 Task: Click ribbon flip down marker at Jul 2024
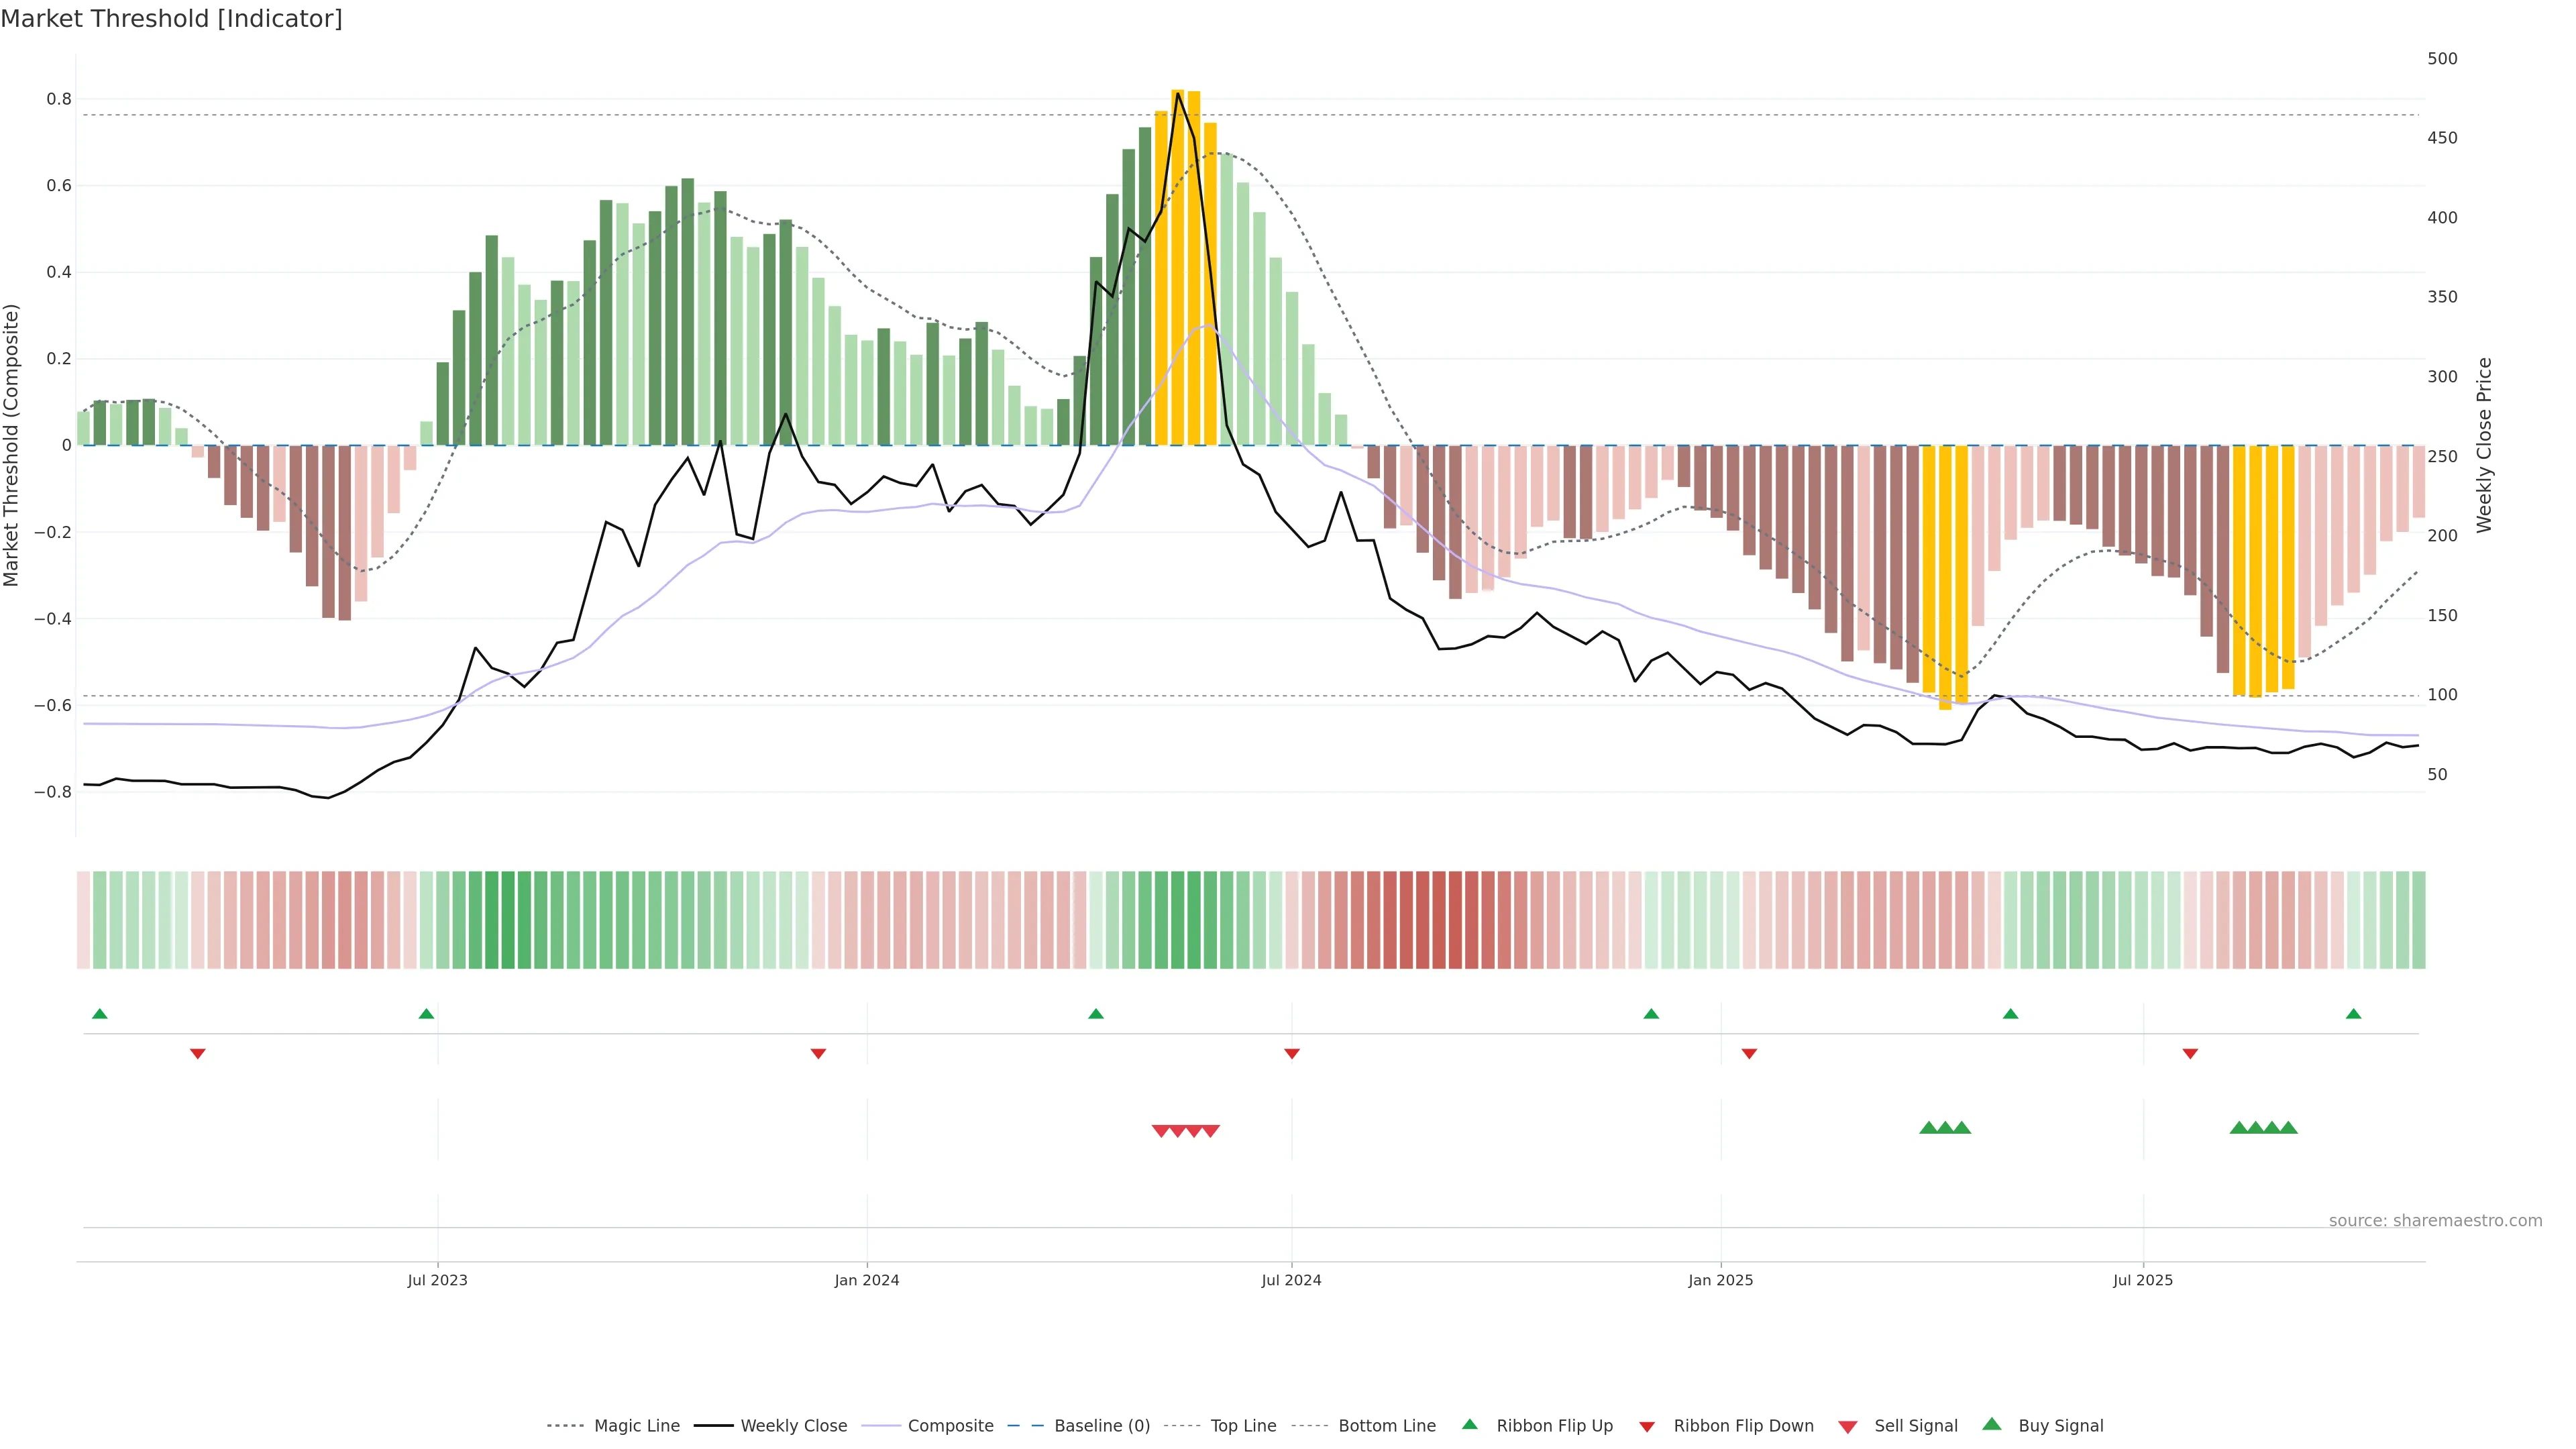pos(1291,1054)
